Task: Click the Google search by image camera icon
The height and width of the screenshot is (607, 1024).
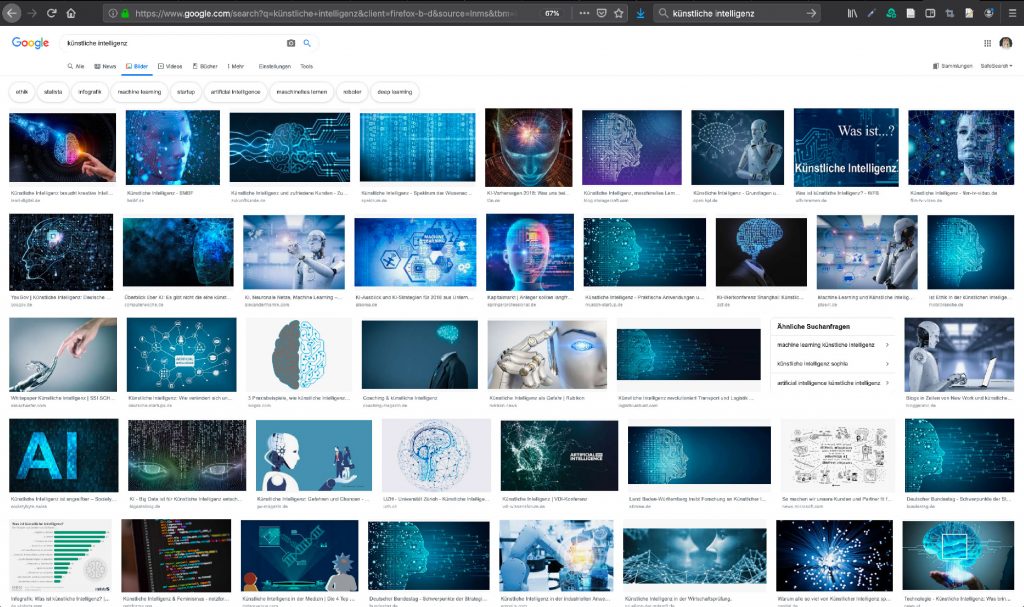Action: [291, 44]
